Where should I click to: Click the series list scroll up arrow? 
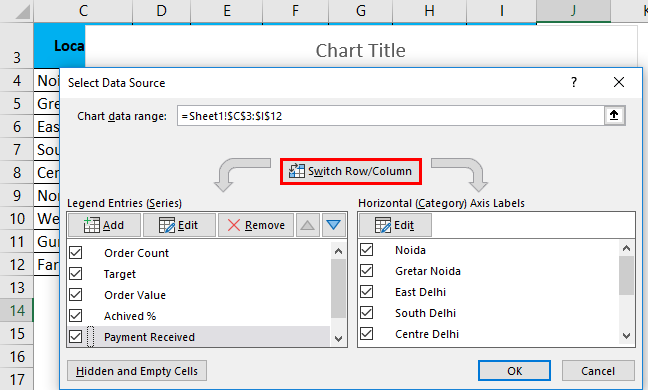(x=338, y=251)
